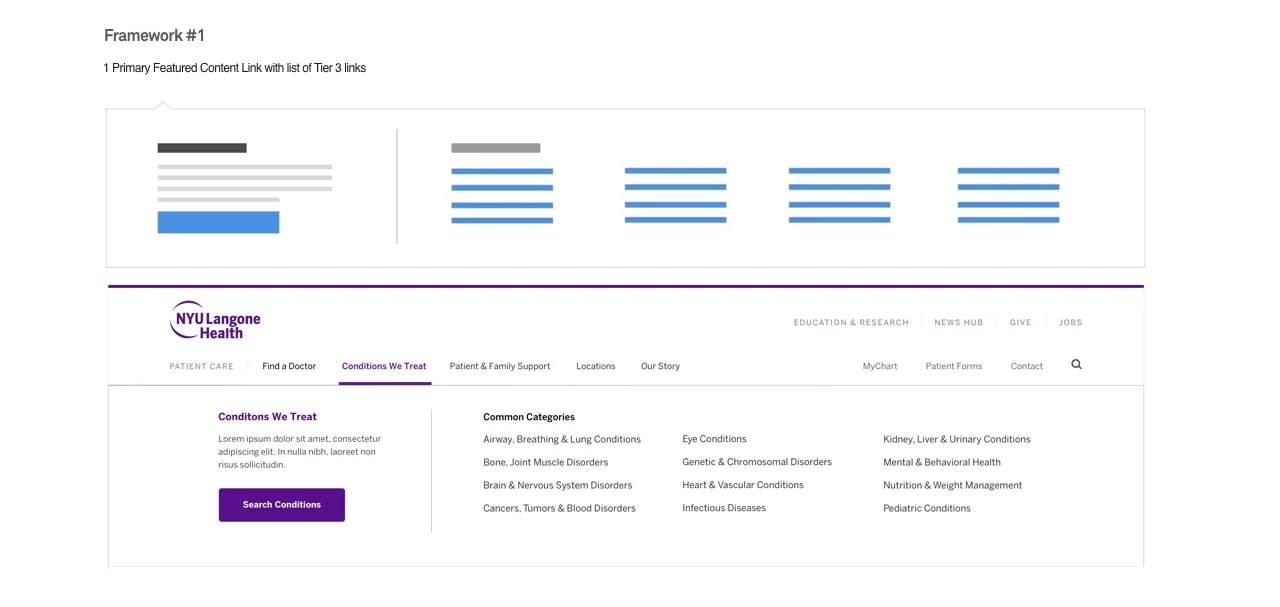
Task: Open the Find a Doctor menu
Action: coord(289,366)
